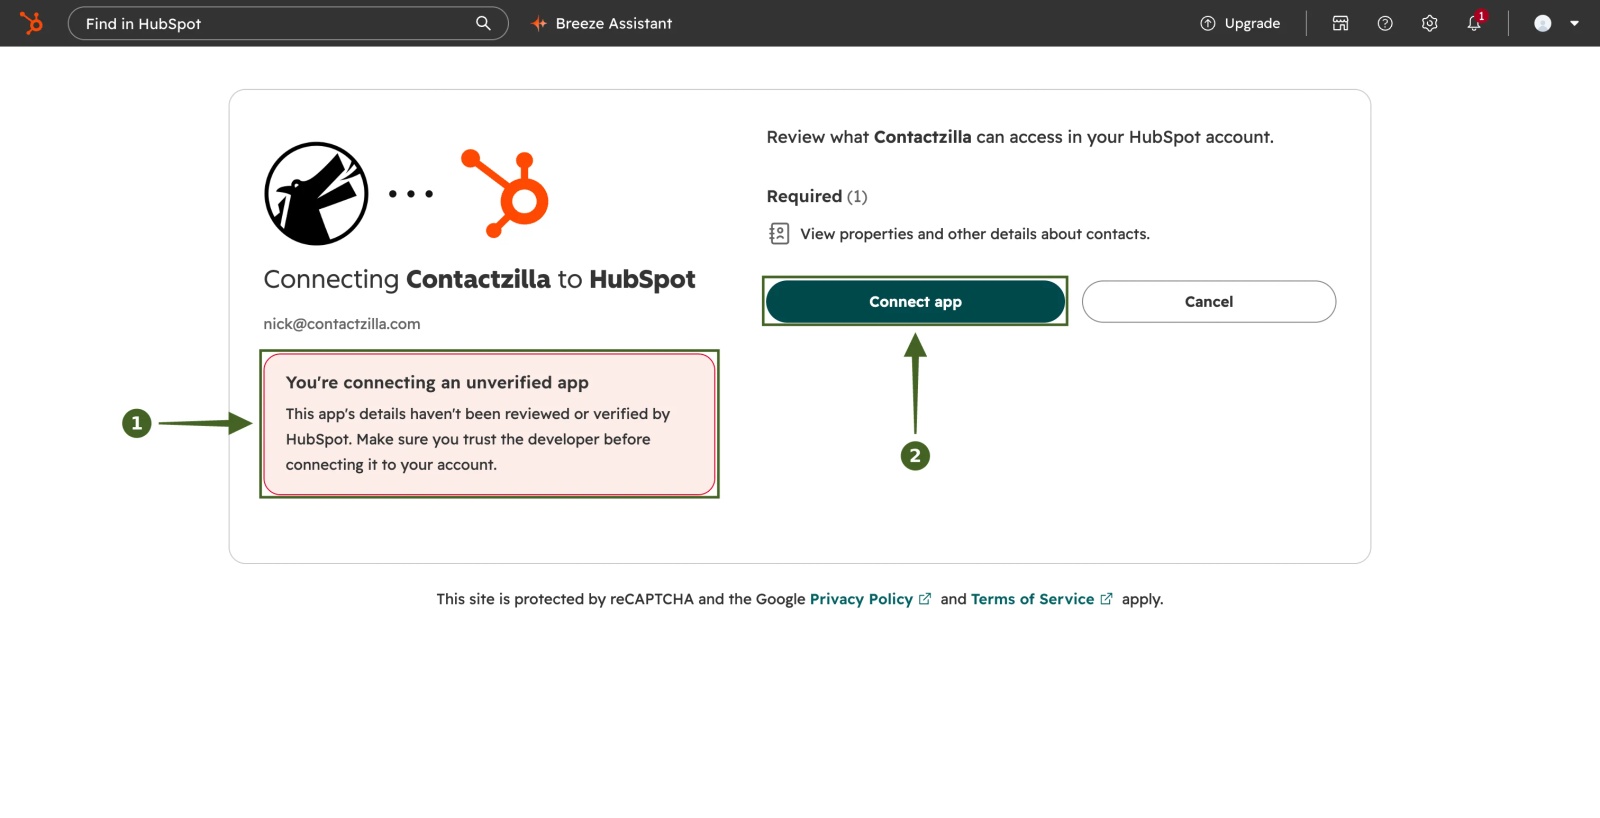
Task: Click the Contactzilla dragon logo
Action: 316,194
